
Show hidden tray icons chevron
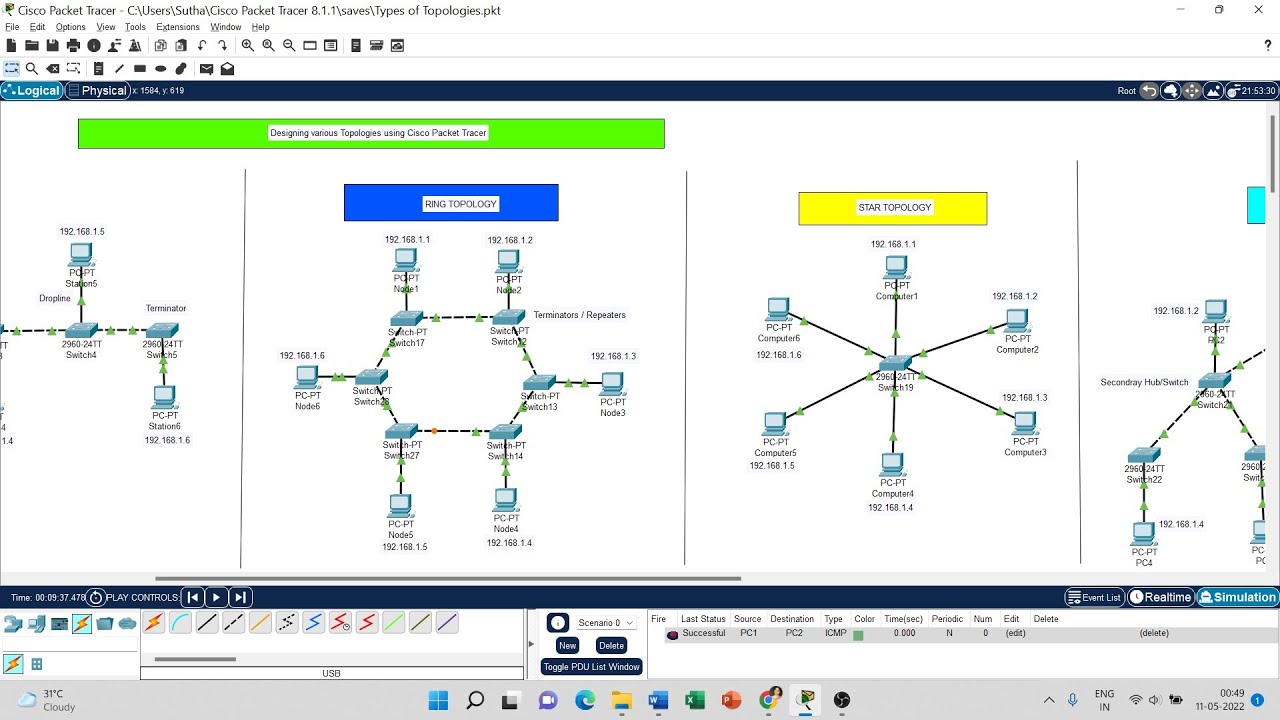click(1049, 700)
